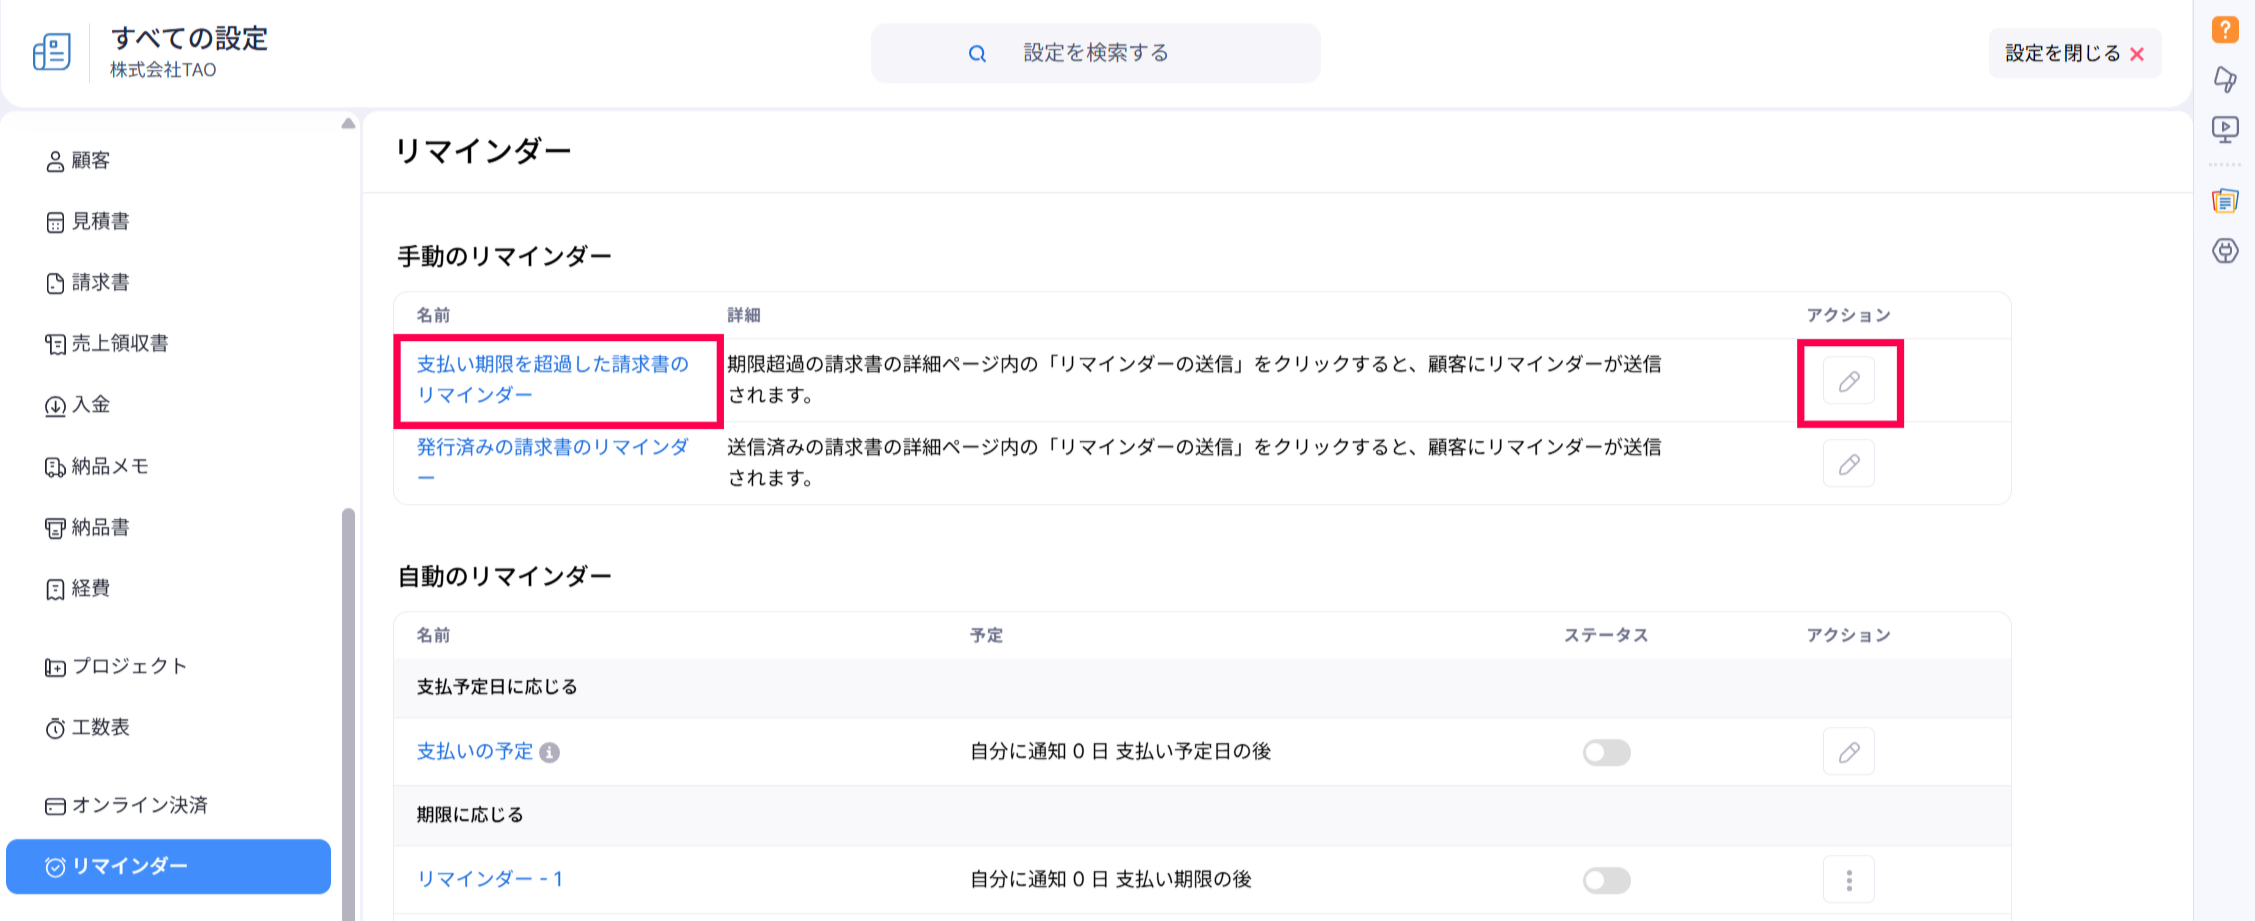Open the video tutorials monitor icon
Screen dimensions: 2255x921
[2224, 129]
